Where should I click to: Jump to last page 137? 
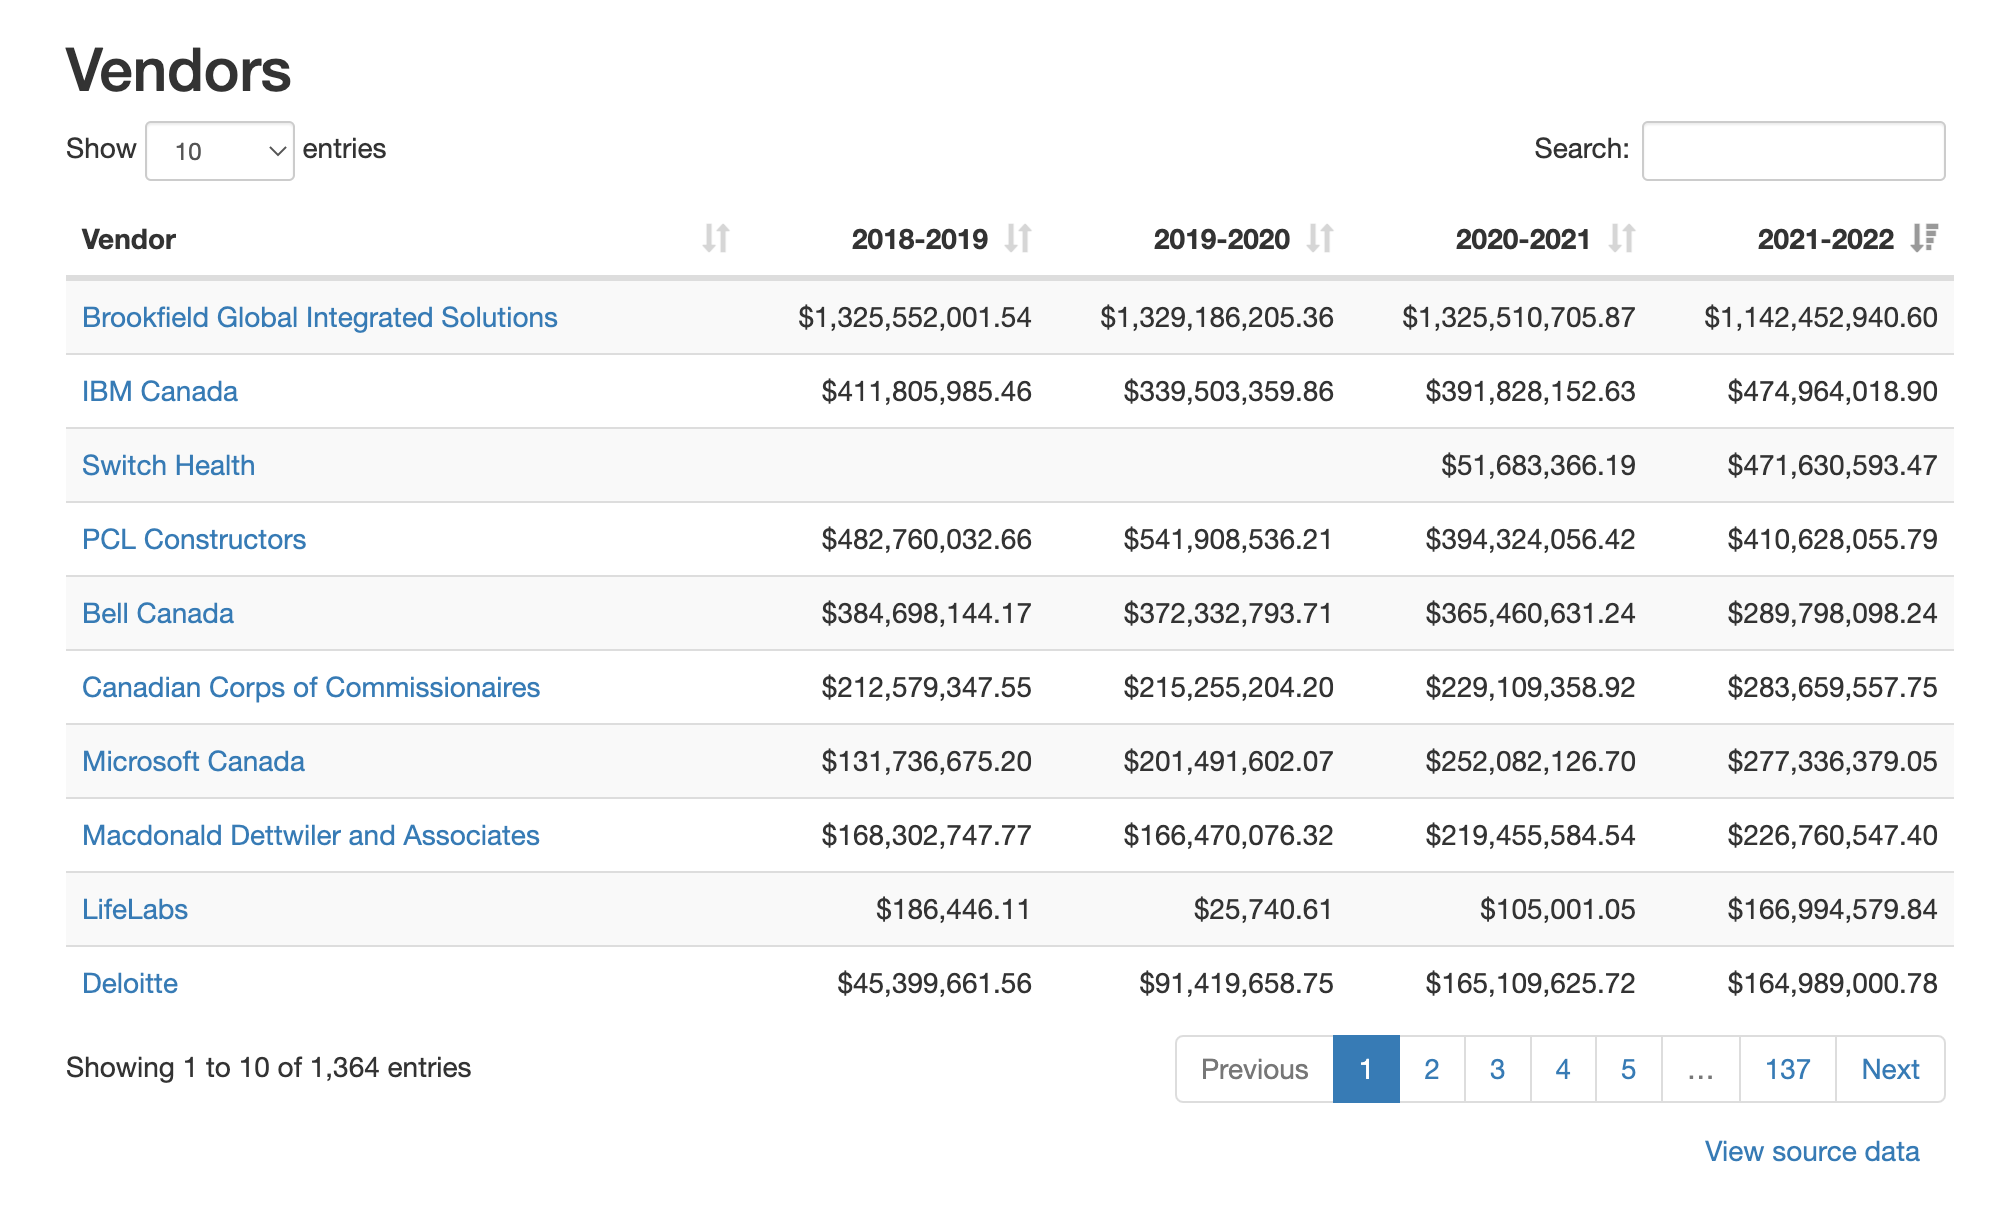(x=1788, y=1069)
